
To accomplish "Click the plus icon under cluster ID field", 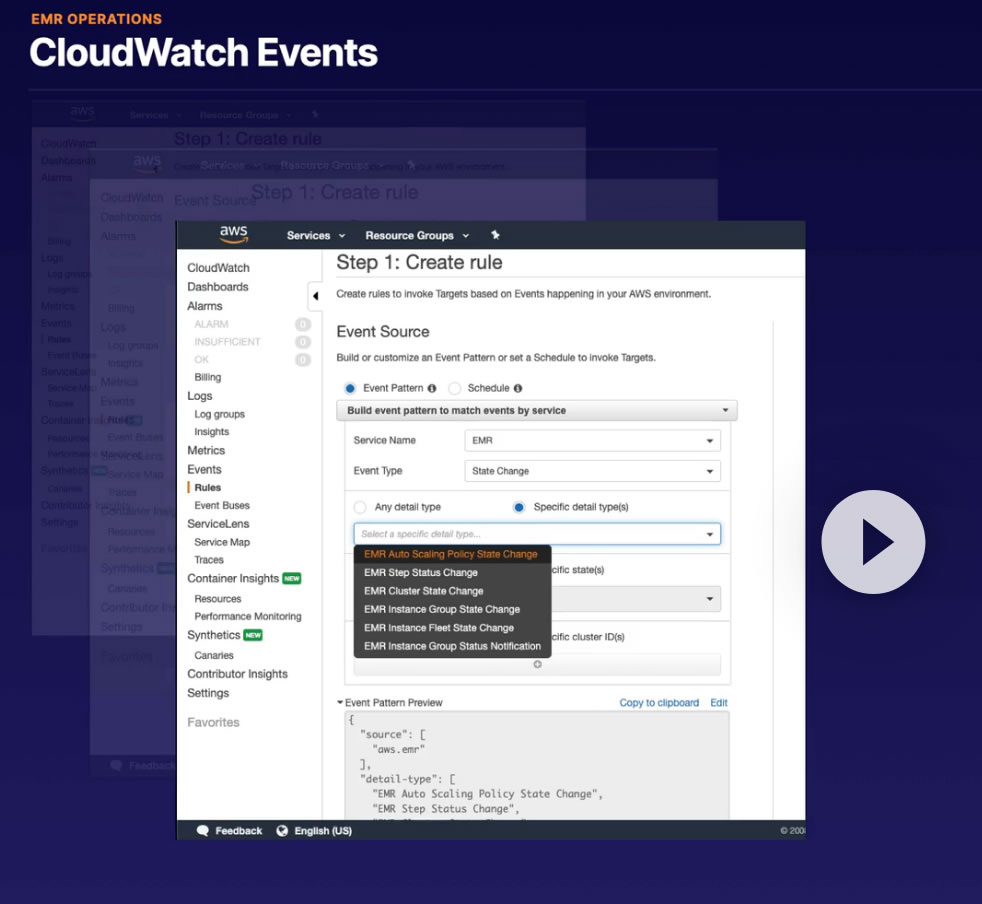I will click(537, 664).
